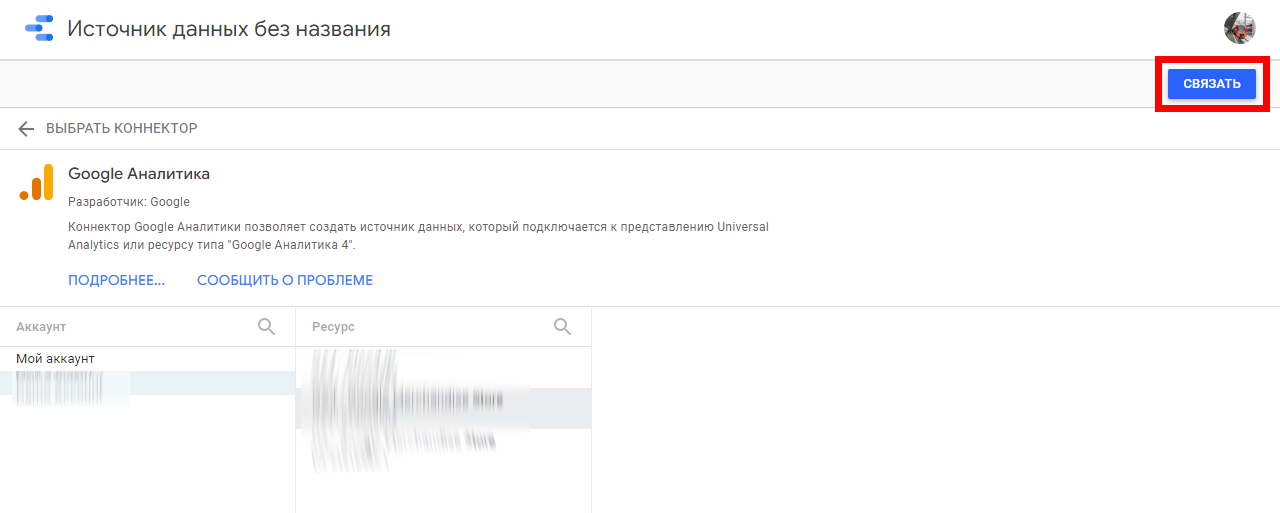Open the ПОДРОБНЕЕ... link

pos(116,280)
